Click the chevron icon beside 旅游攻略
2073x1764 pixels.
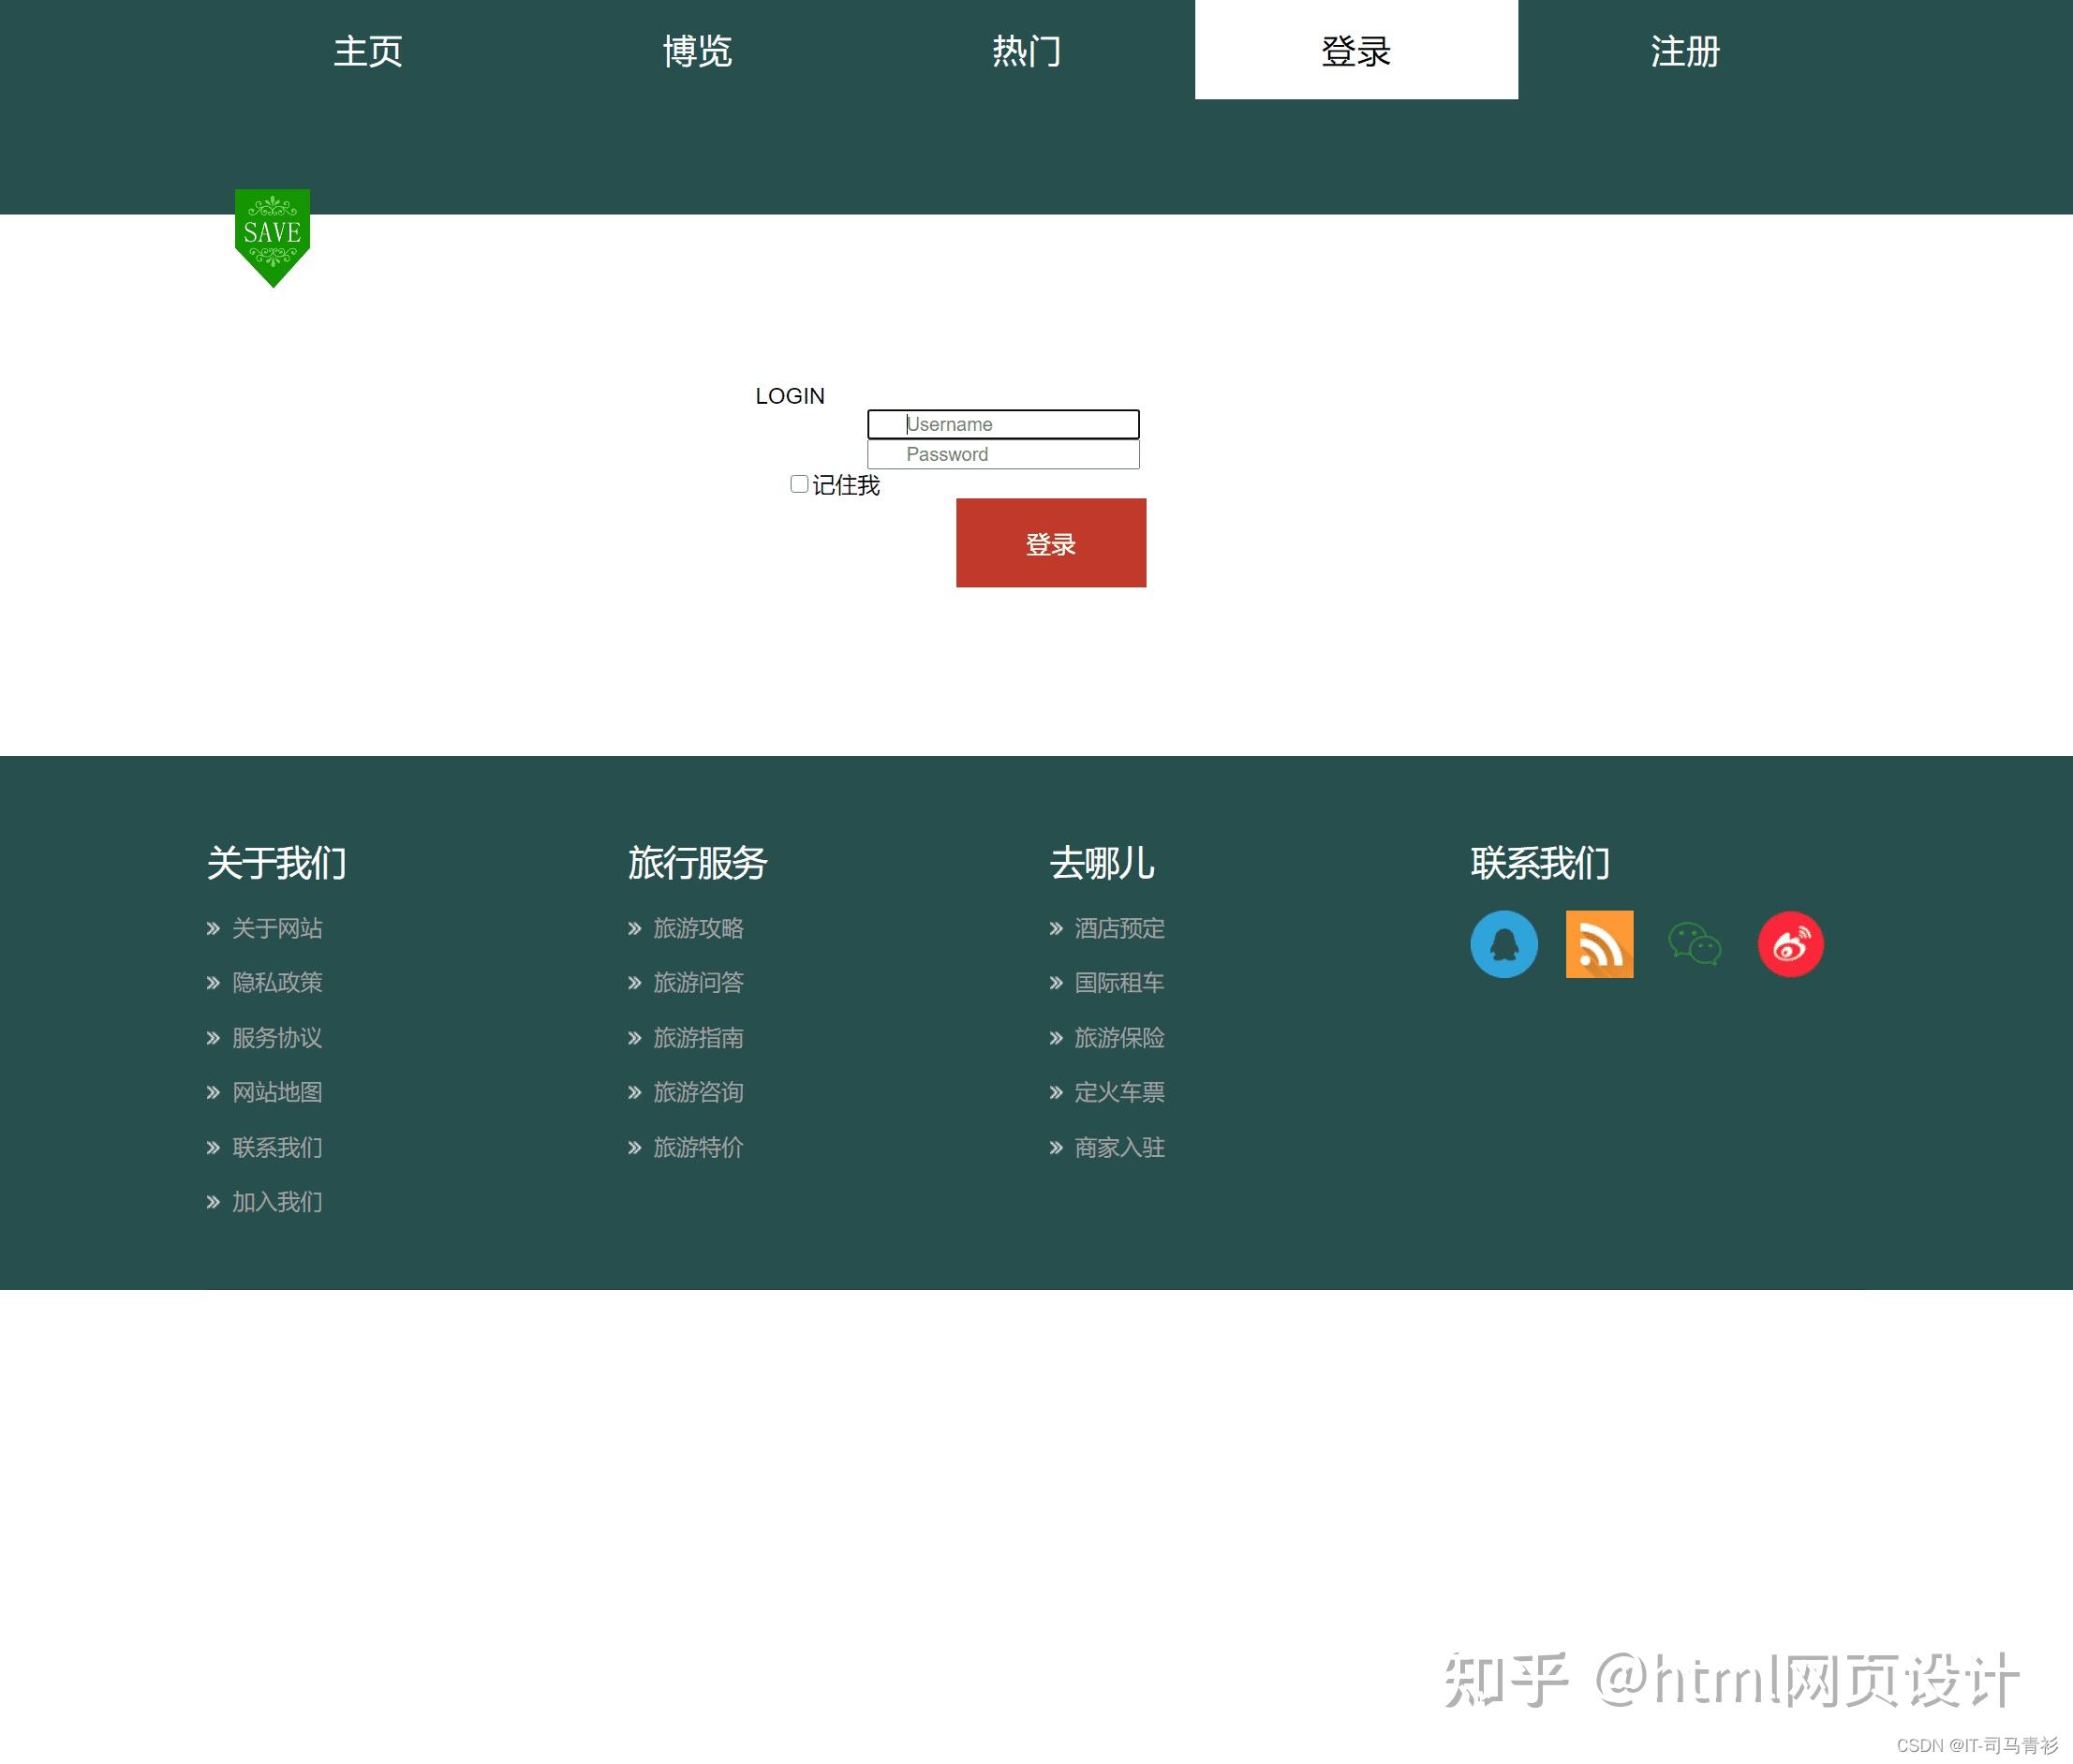click(634, 929)
